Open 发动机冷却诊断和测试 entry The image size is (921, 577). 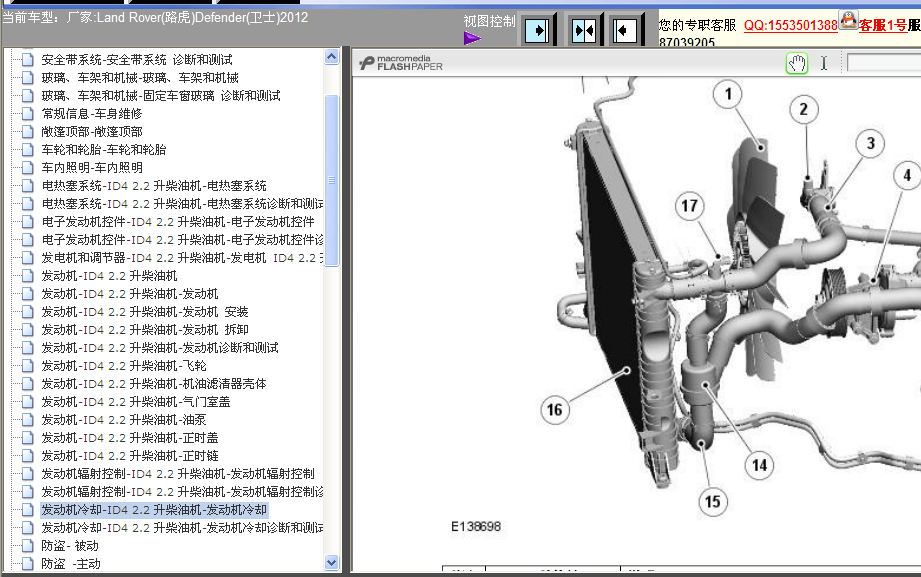click(x=182, y=528)
